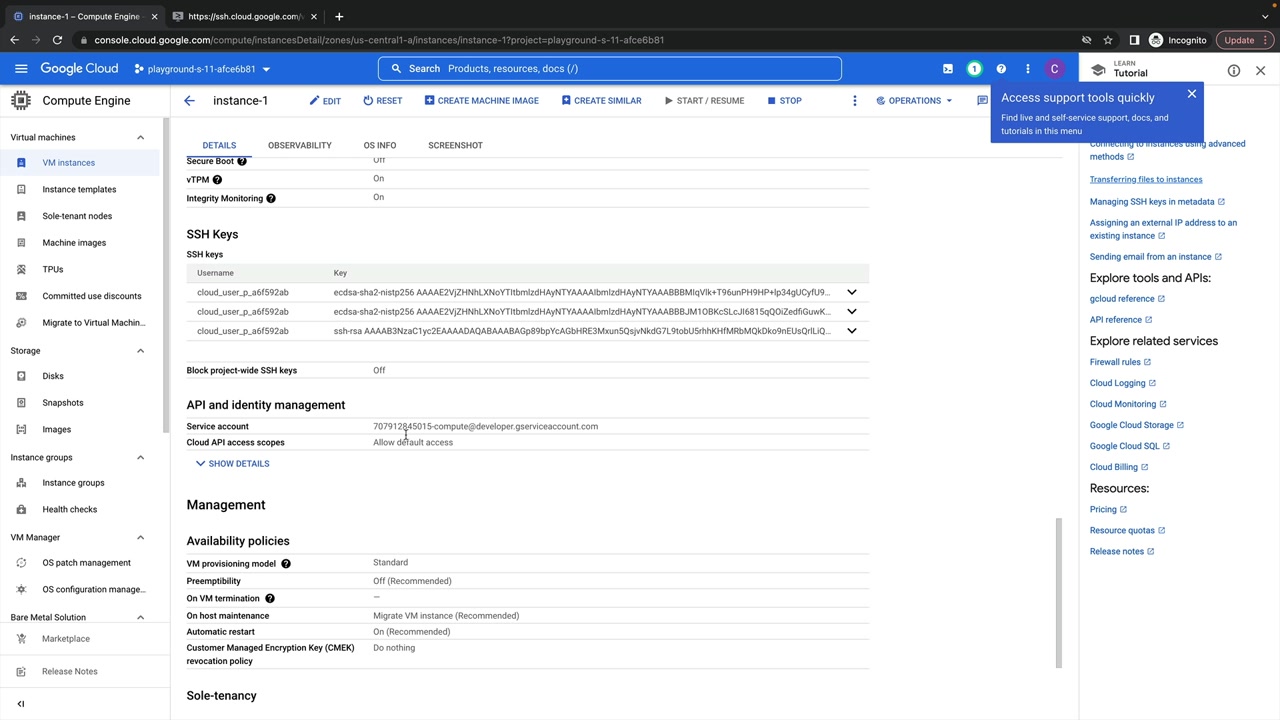Screen dimensions: 1280x720
Task: Open the three-dot more actions menu
Action: pyautogui.click(x=854, y=101)
